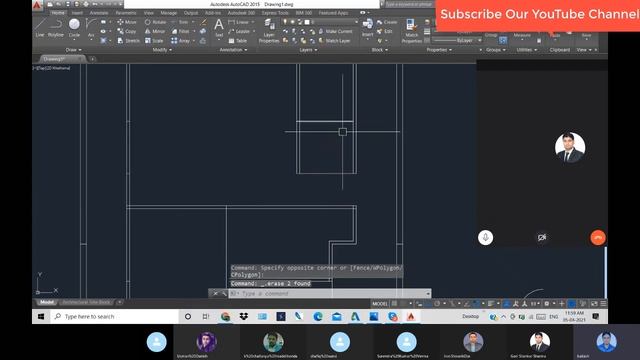The width and height of the screenshot is (640, 360).
Task: Click the Insert block button
Action: (x=367, y=28)
